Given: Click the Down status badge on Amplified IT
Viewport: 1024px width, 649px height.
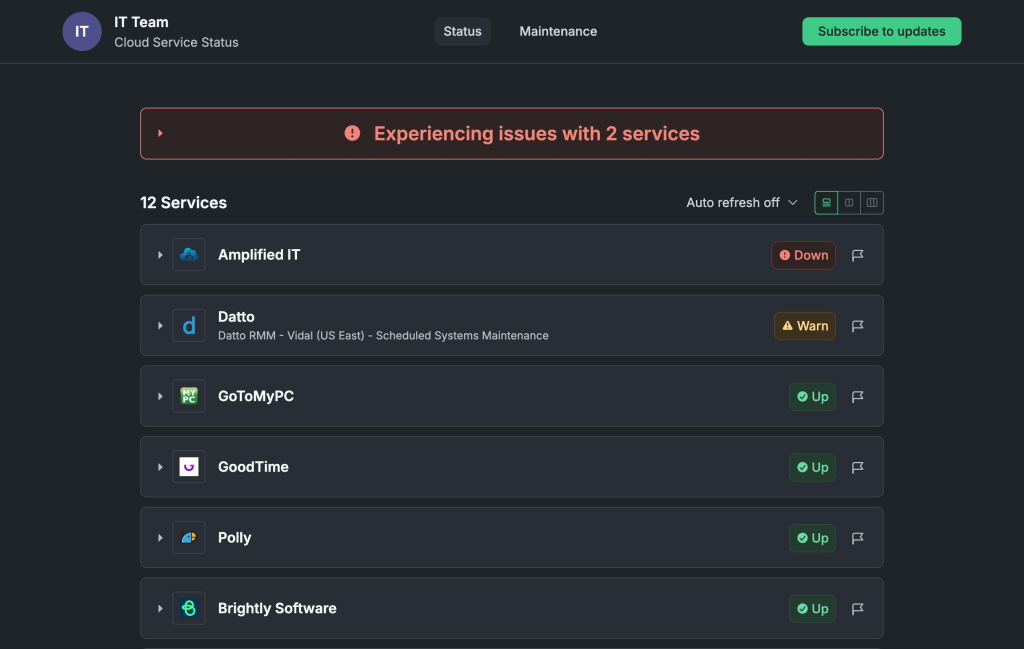Looking at the screenshot, I should point(803,255).
